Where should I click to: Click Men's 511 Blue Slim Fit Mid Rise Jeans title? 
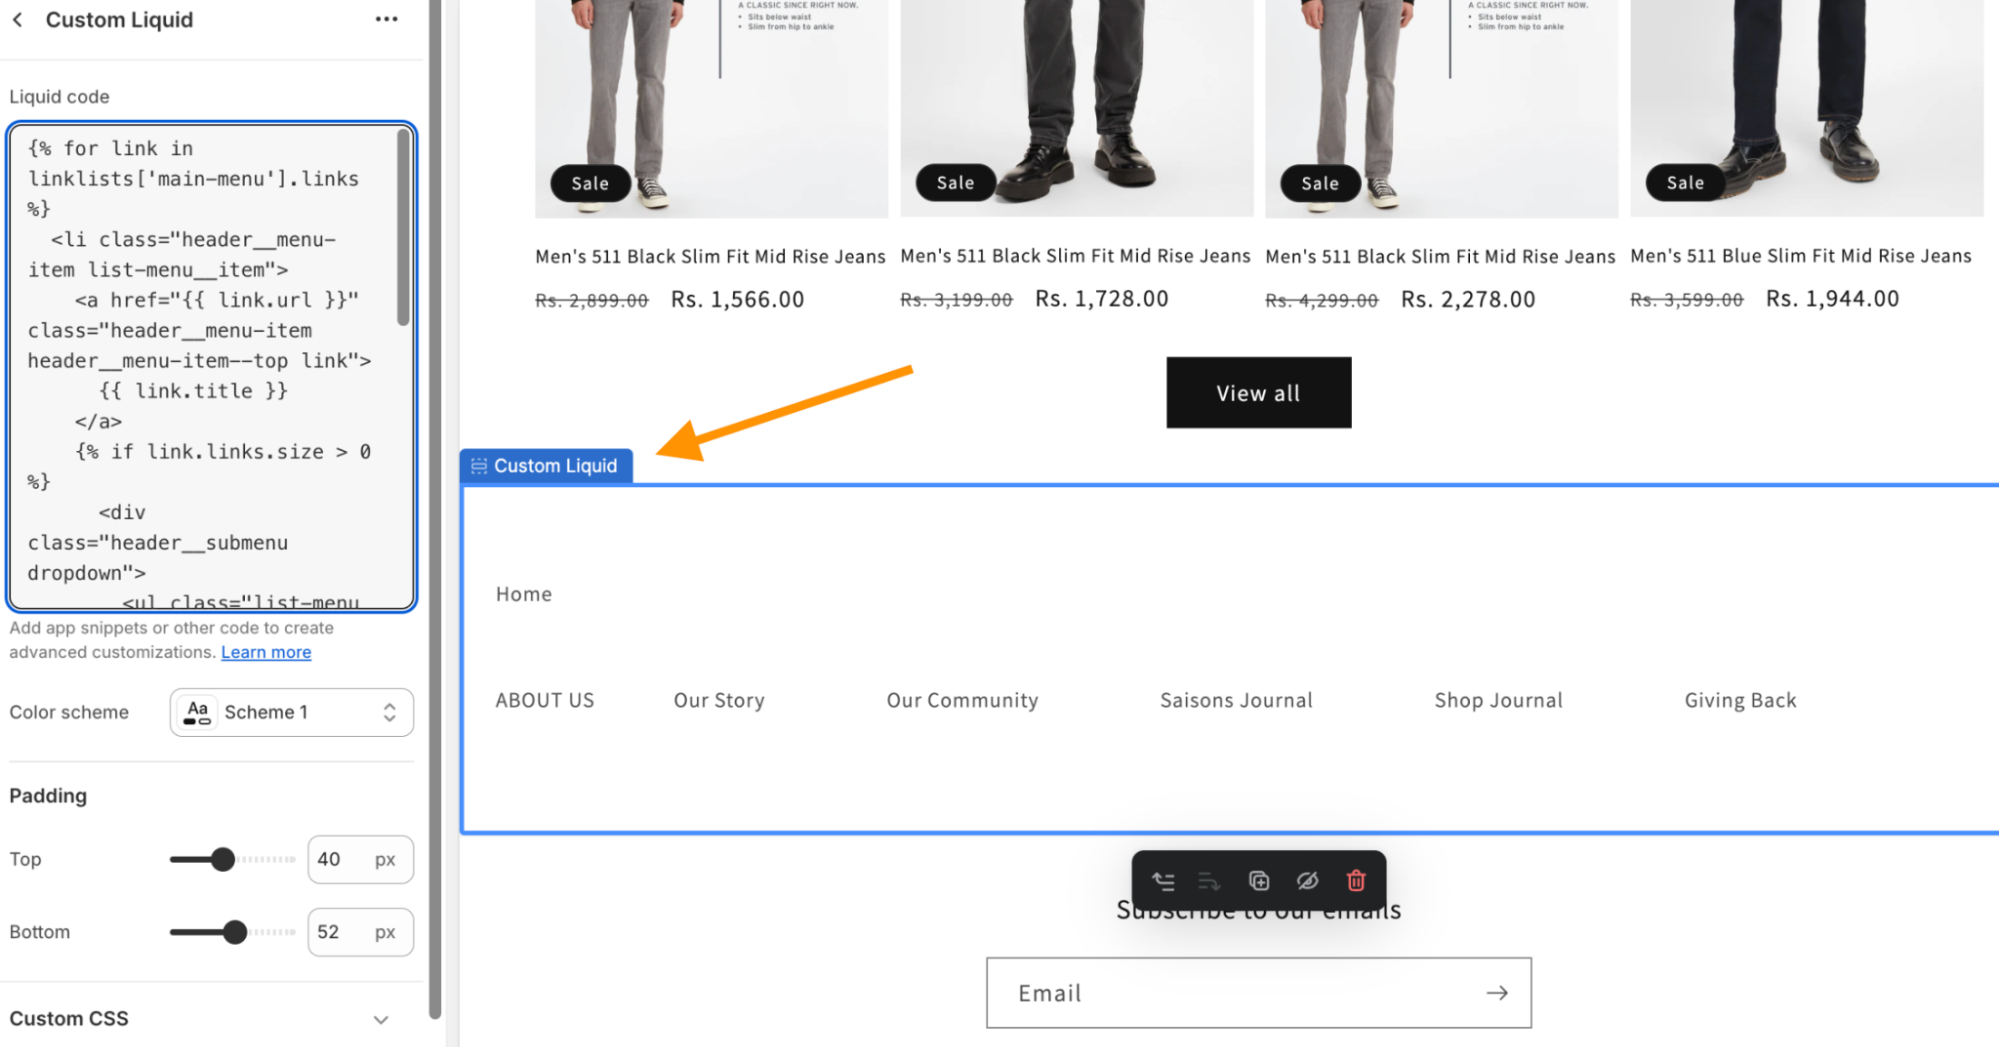click(1800, 256)
